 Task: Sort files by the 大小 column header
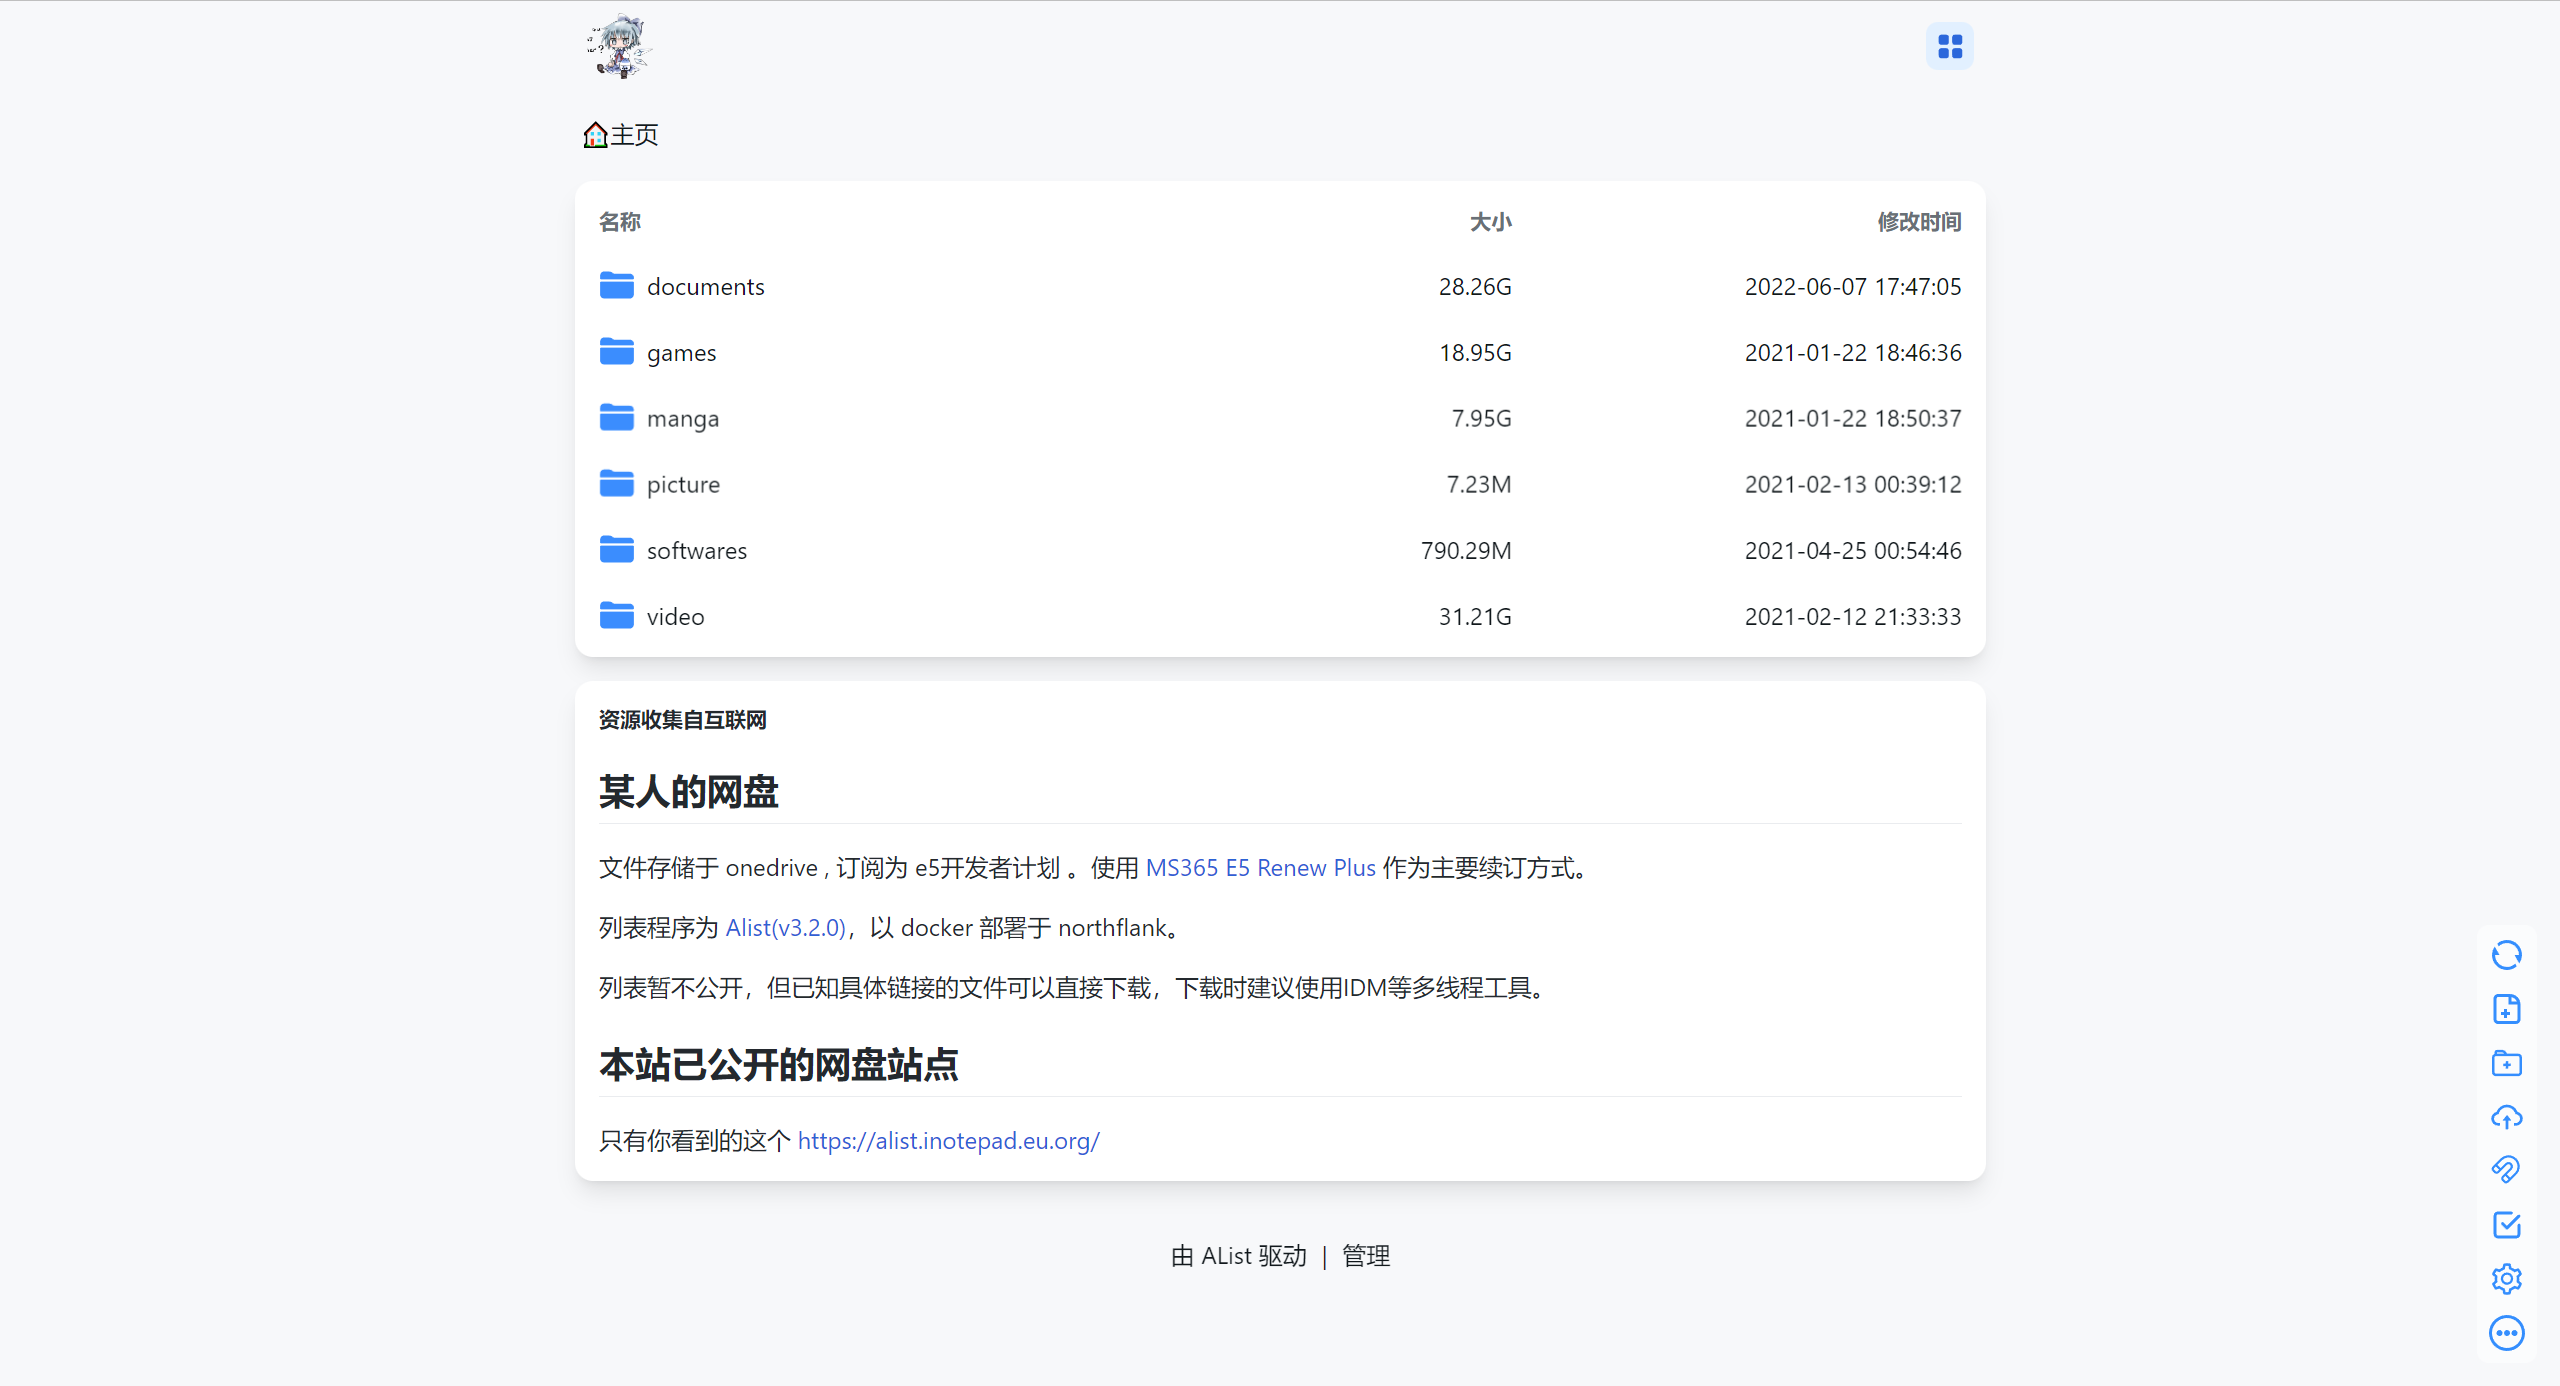coord(1490,222)
